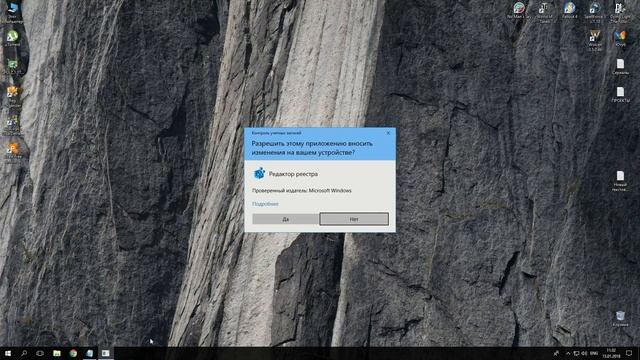Click the Редактор реестра blue cube icon
This screenshot has width=640, height=360.
tap(259, 173)
